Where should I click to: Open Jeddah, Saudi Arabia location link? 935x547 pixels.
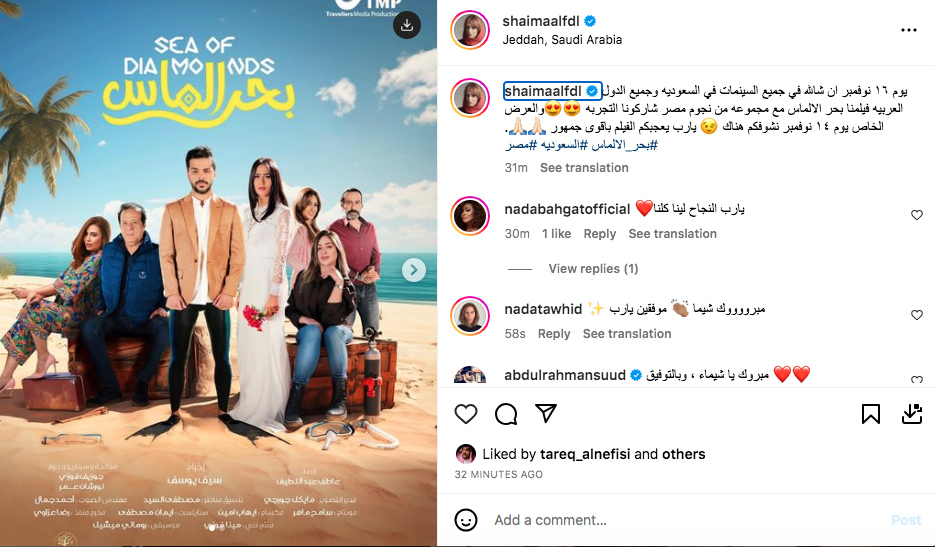562,39
